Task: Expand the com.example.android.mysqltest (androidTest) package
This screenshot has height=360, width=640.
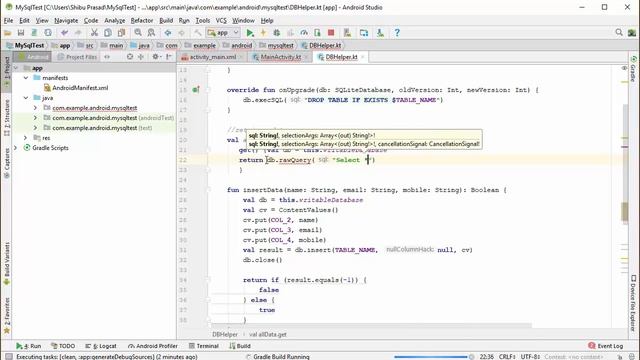Action: tap(35, 118)
